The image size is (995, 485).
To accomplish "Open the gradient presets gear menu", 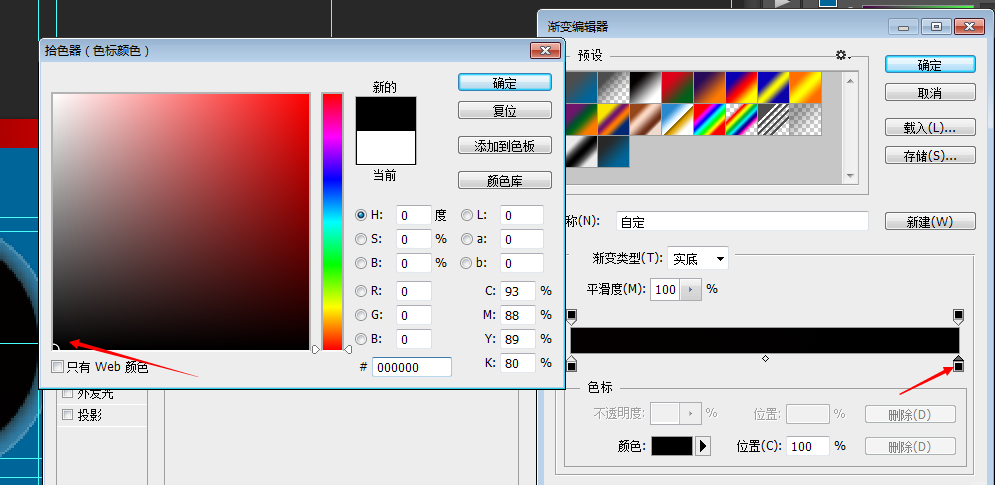I will (843, 56).
